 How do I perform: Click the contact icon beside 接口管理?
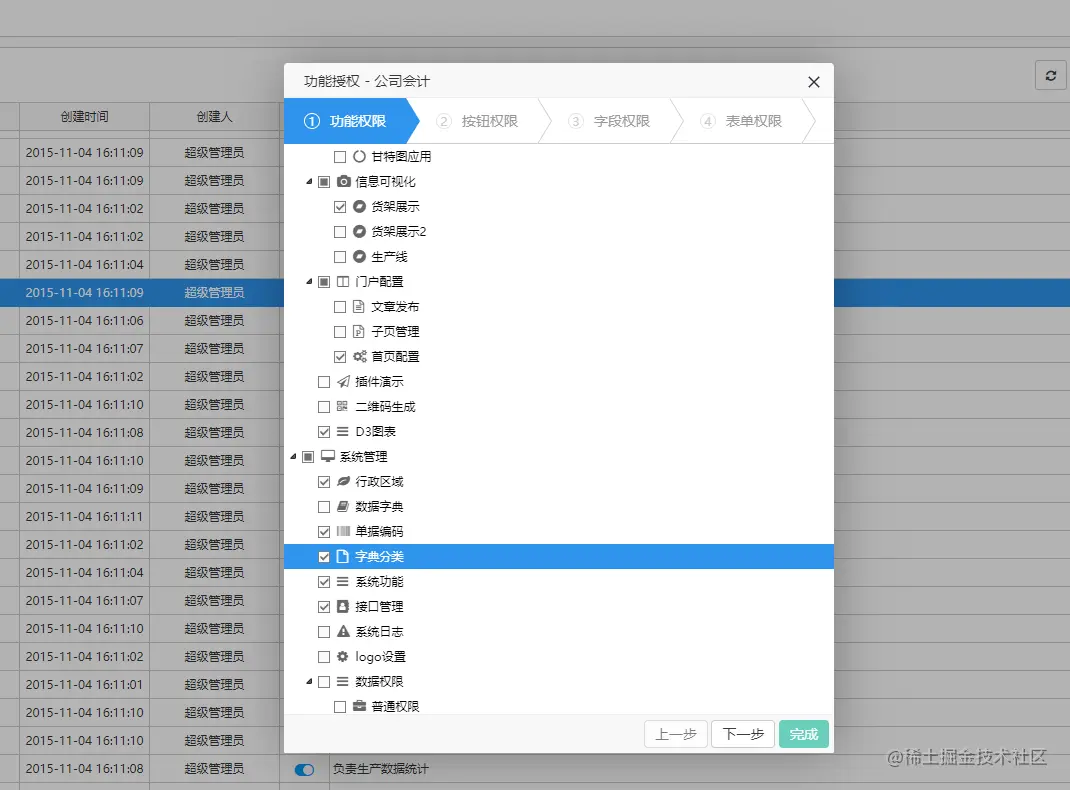(343, 606)
